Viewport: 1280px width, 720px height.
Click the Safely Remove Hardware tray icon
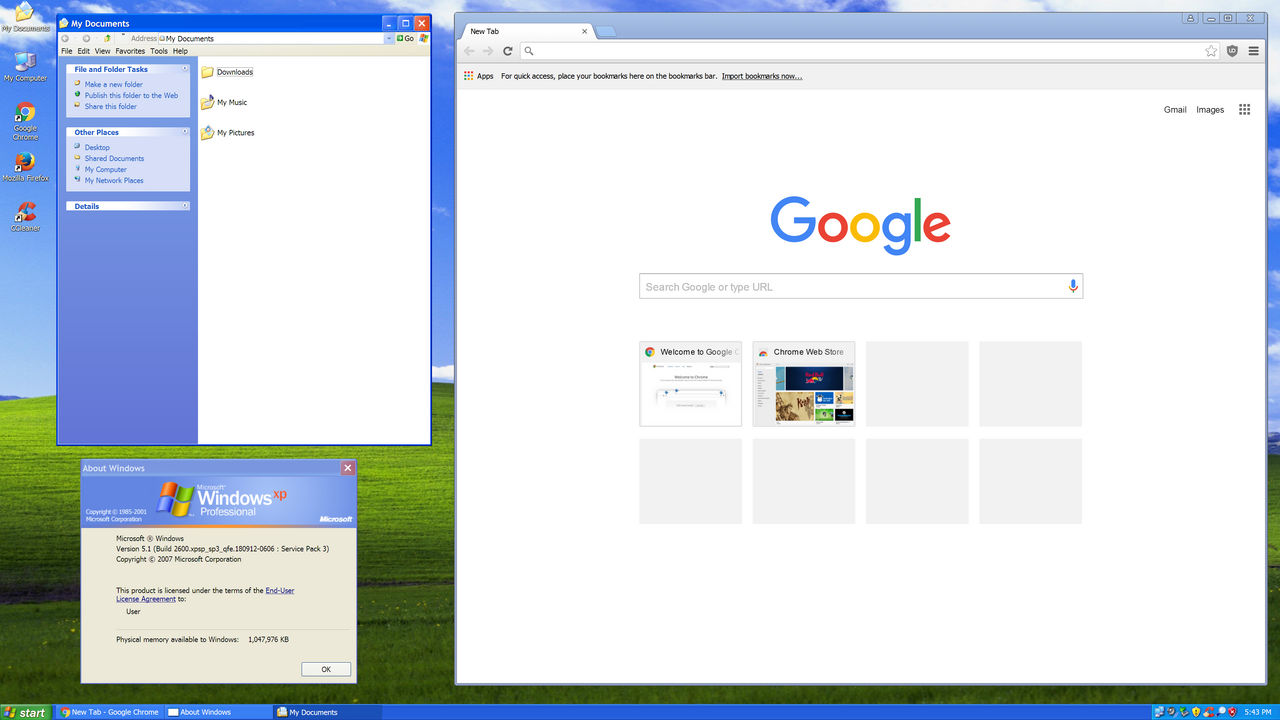1184,712
